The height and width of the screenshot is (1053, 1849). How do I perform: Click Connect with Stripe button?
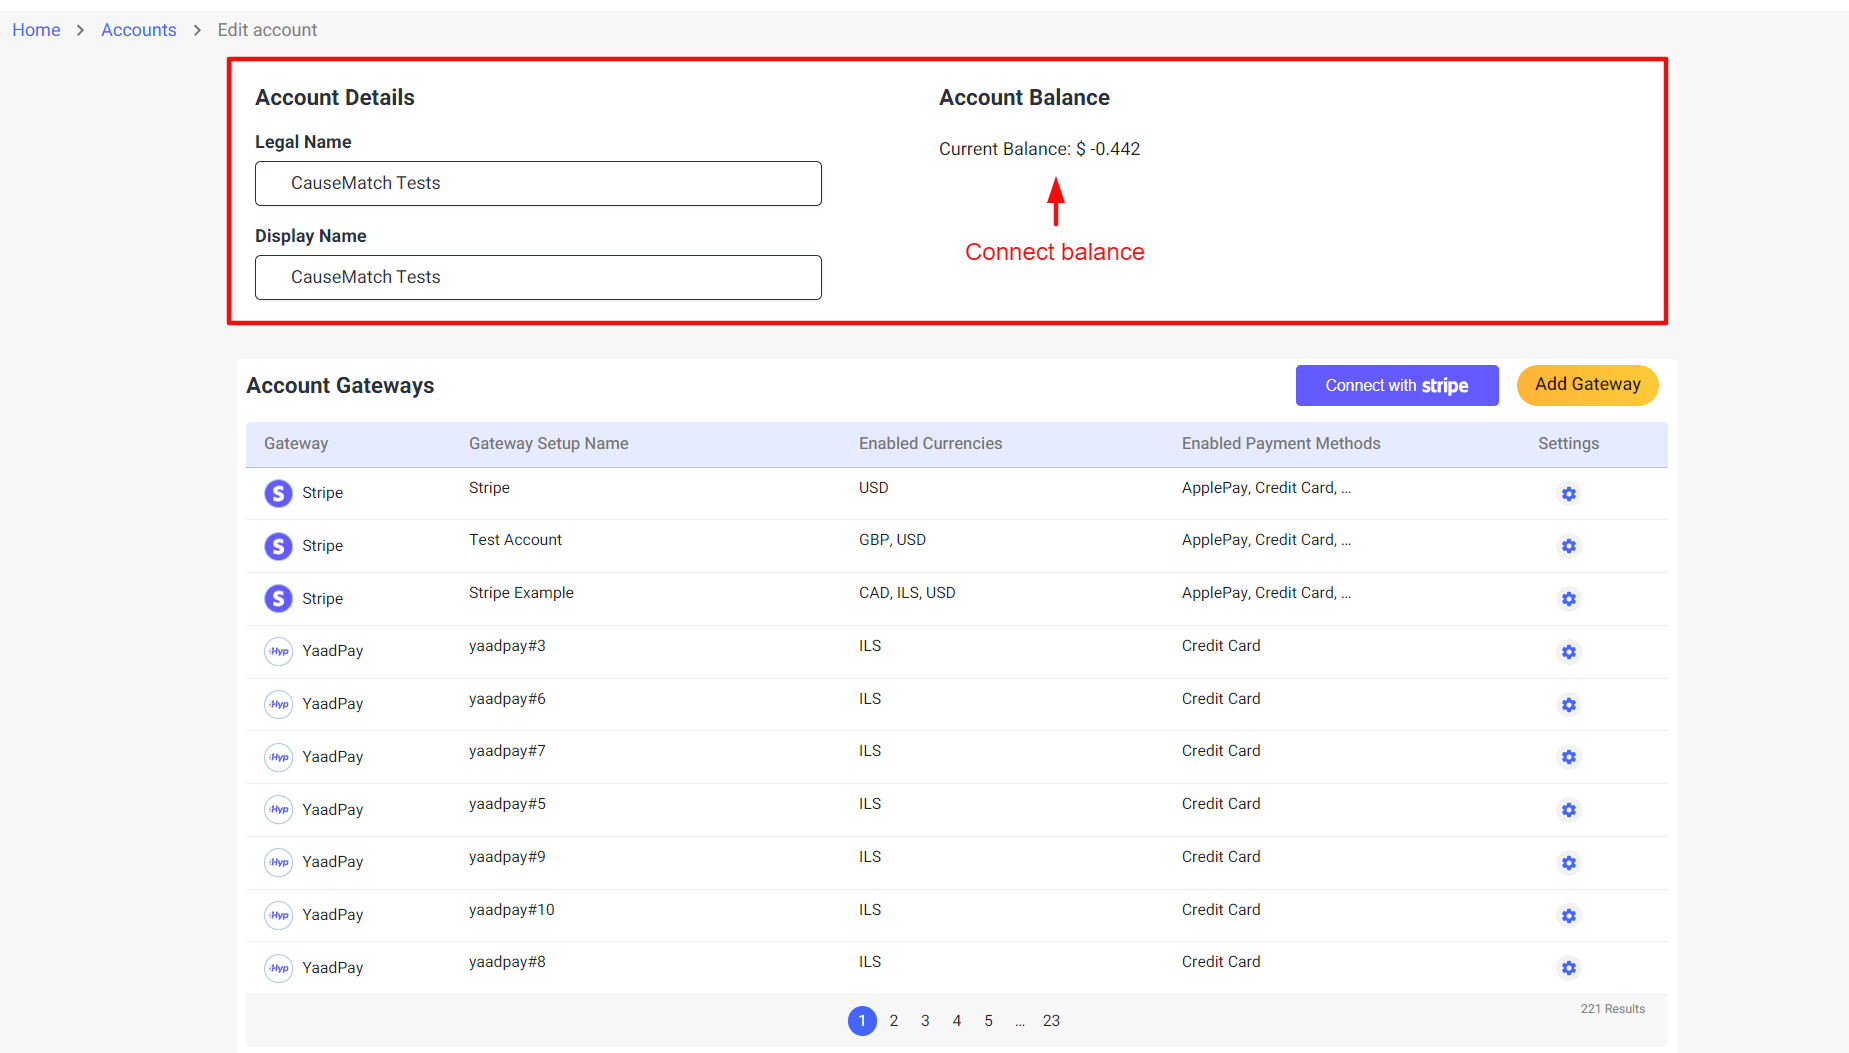1397,385
